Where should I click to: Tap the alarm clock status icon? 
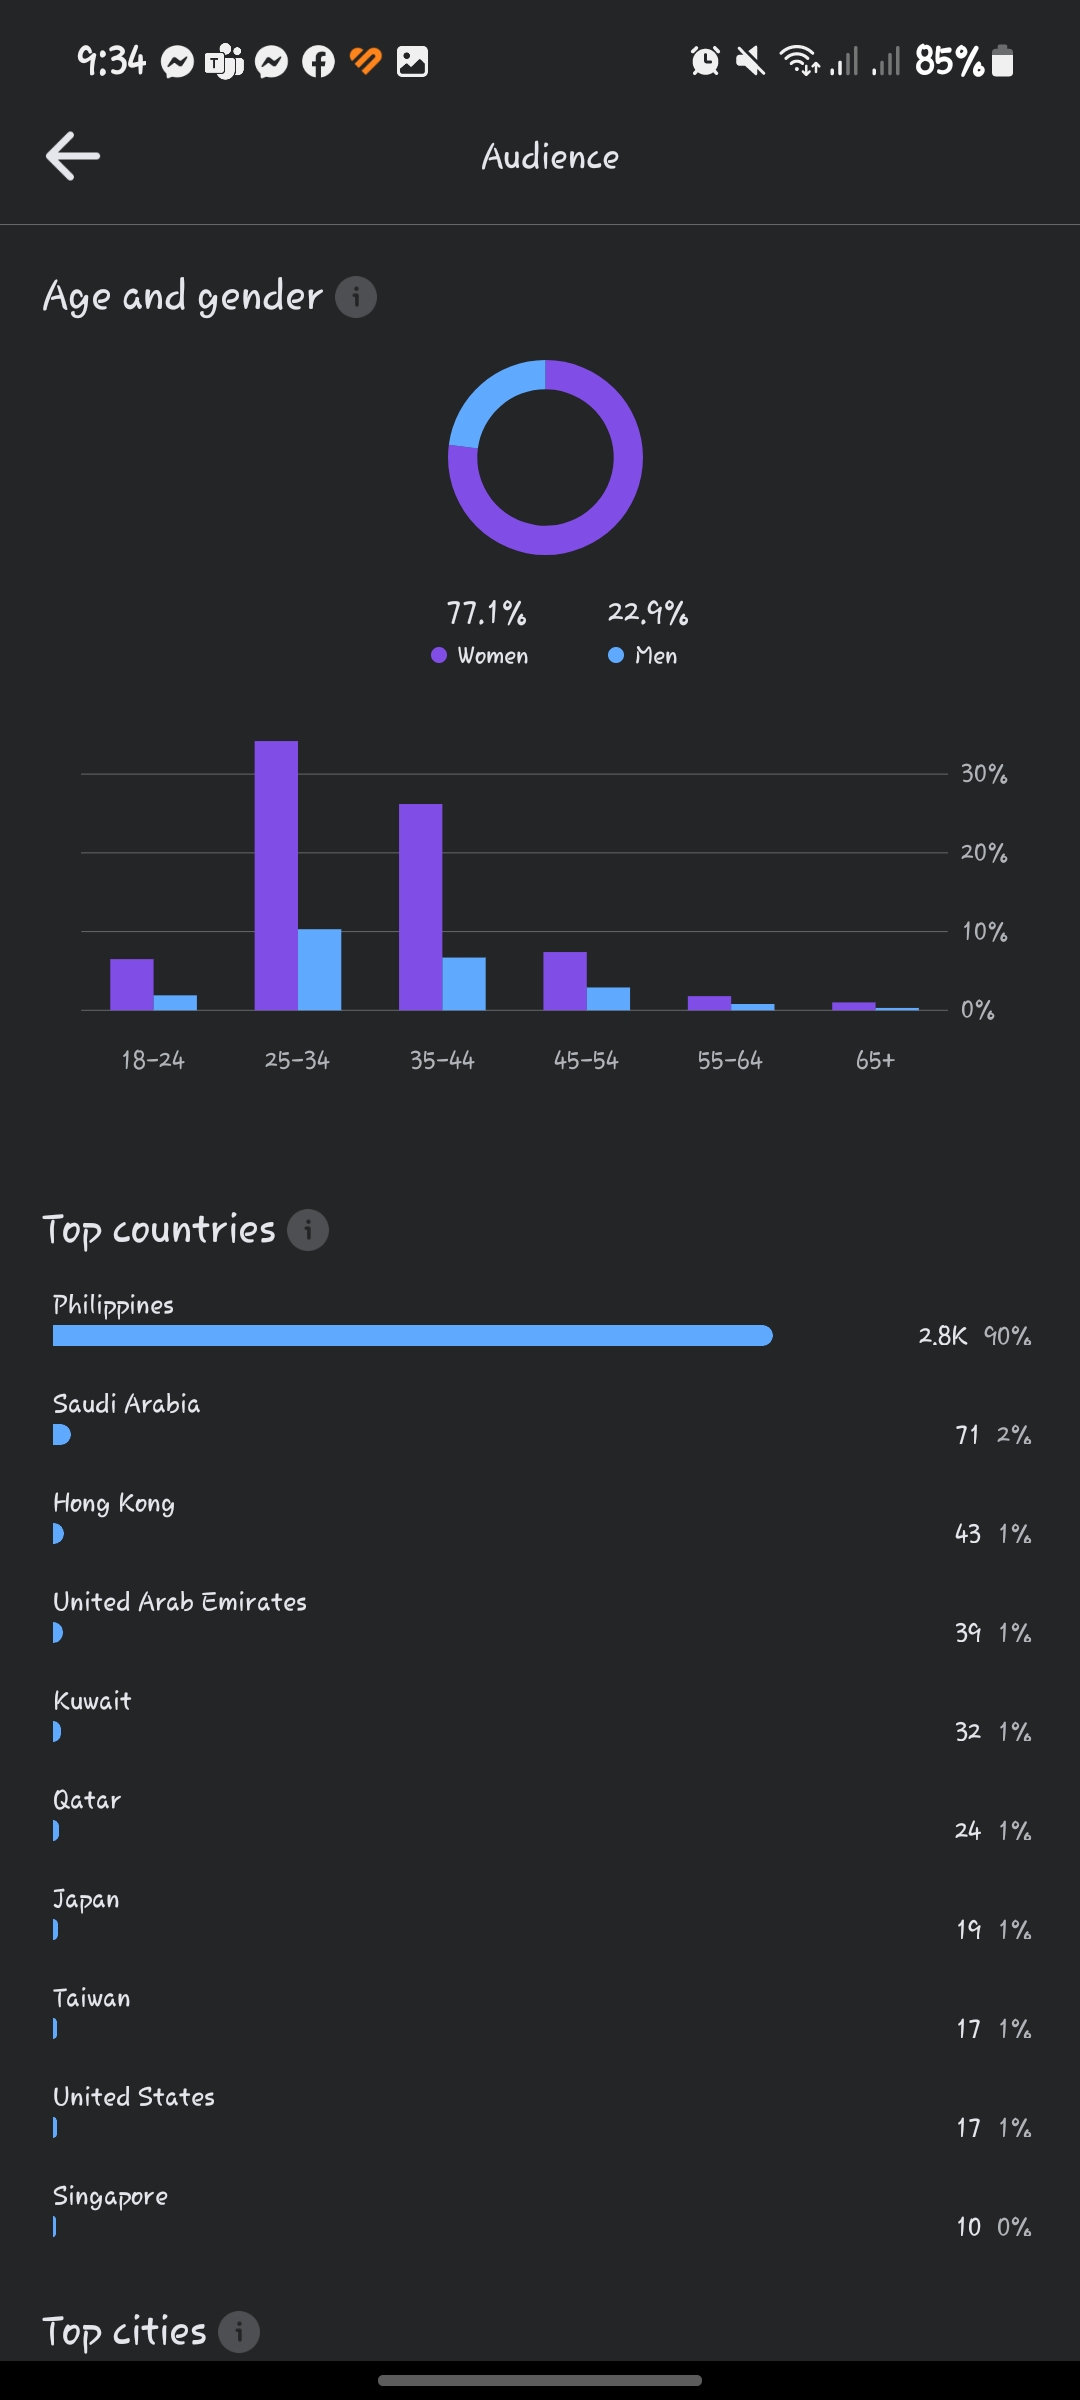(705, 62)
